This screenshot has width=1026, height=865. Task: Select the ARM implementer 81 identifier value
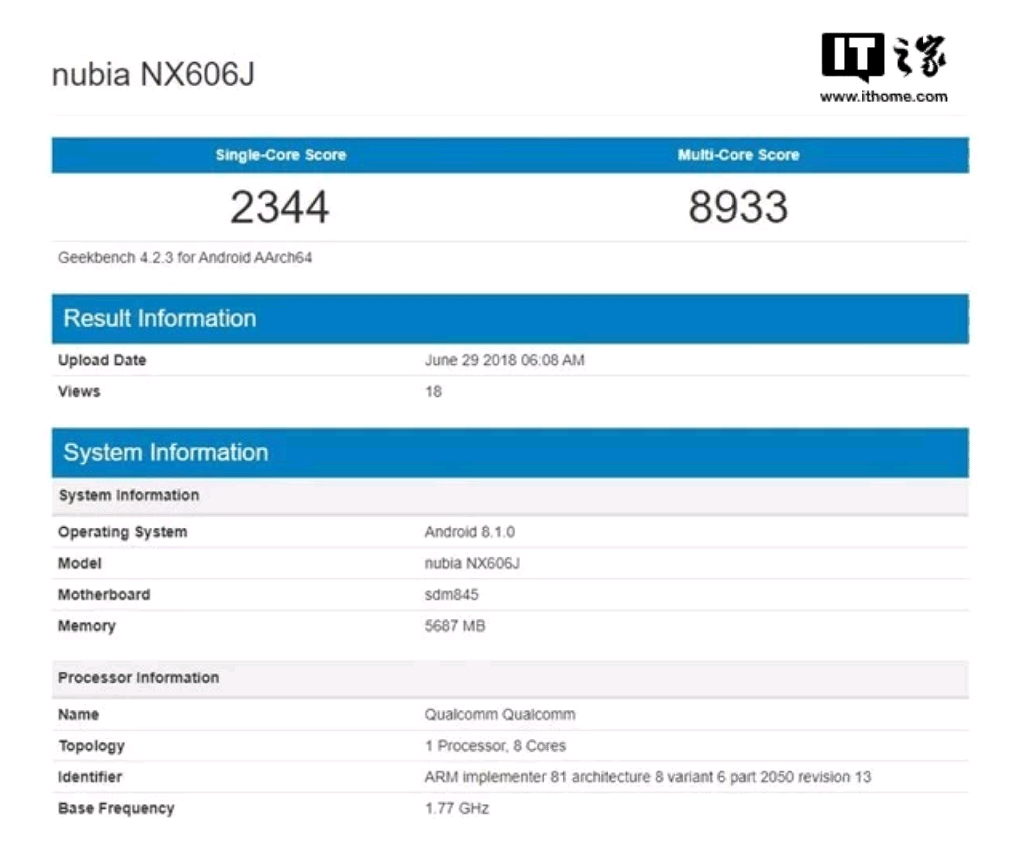648,777
